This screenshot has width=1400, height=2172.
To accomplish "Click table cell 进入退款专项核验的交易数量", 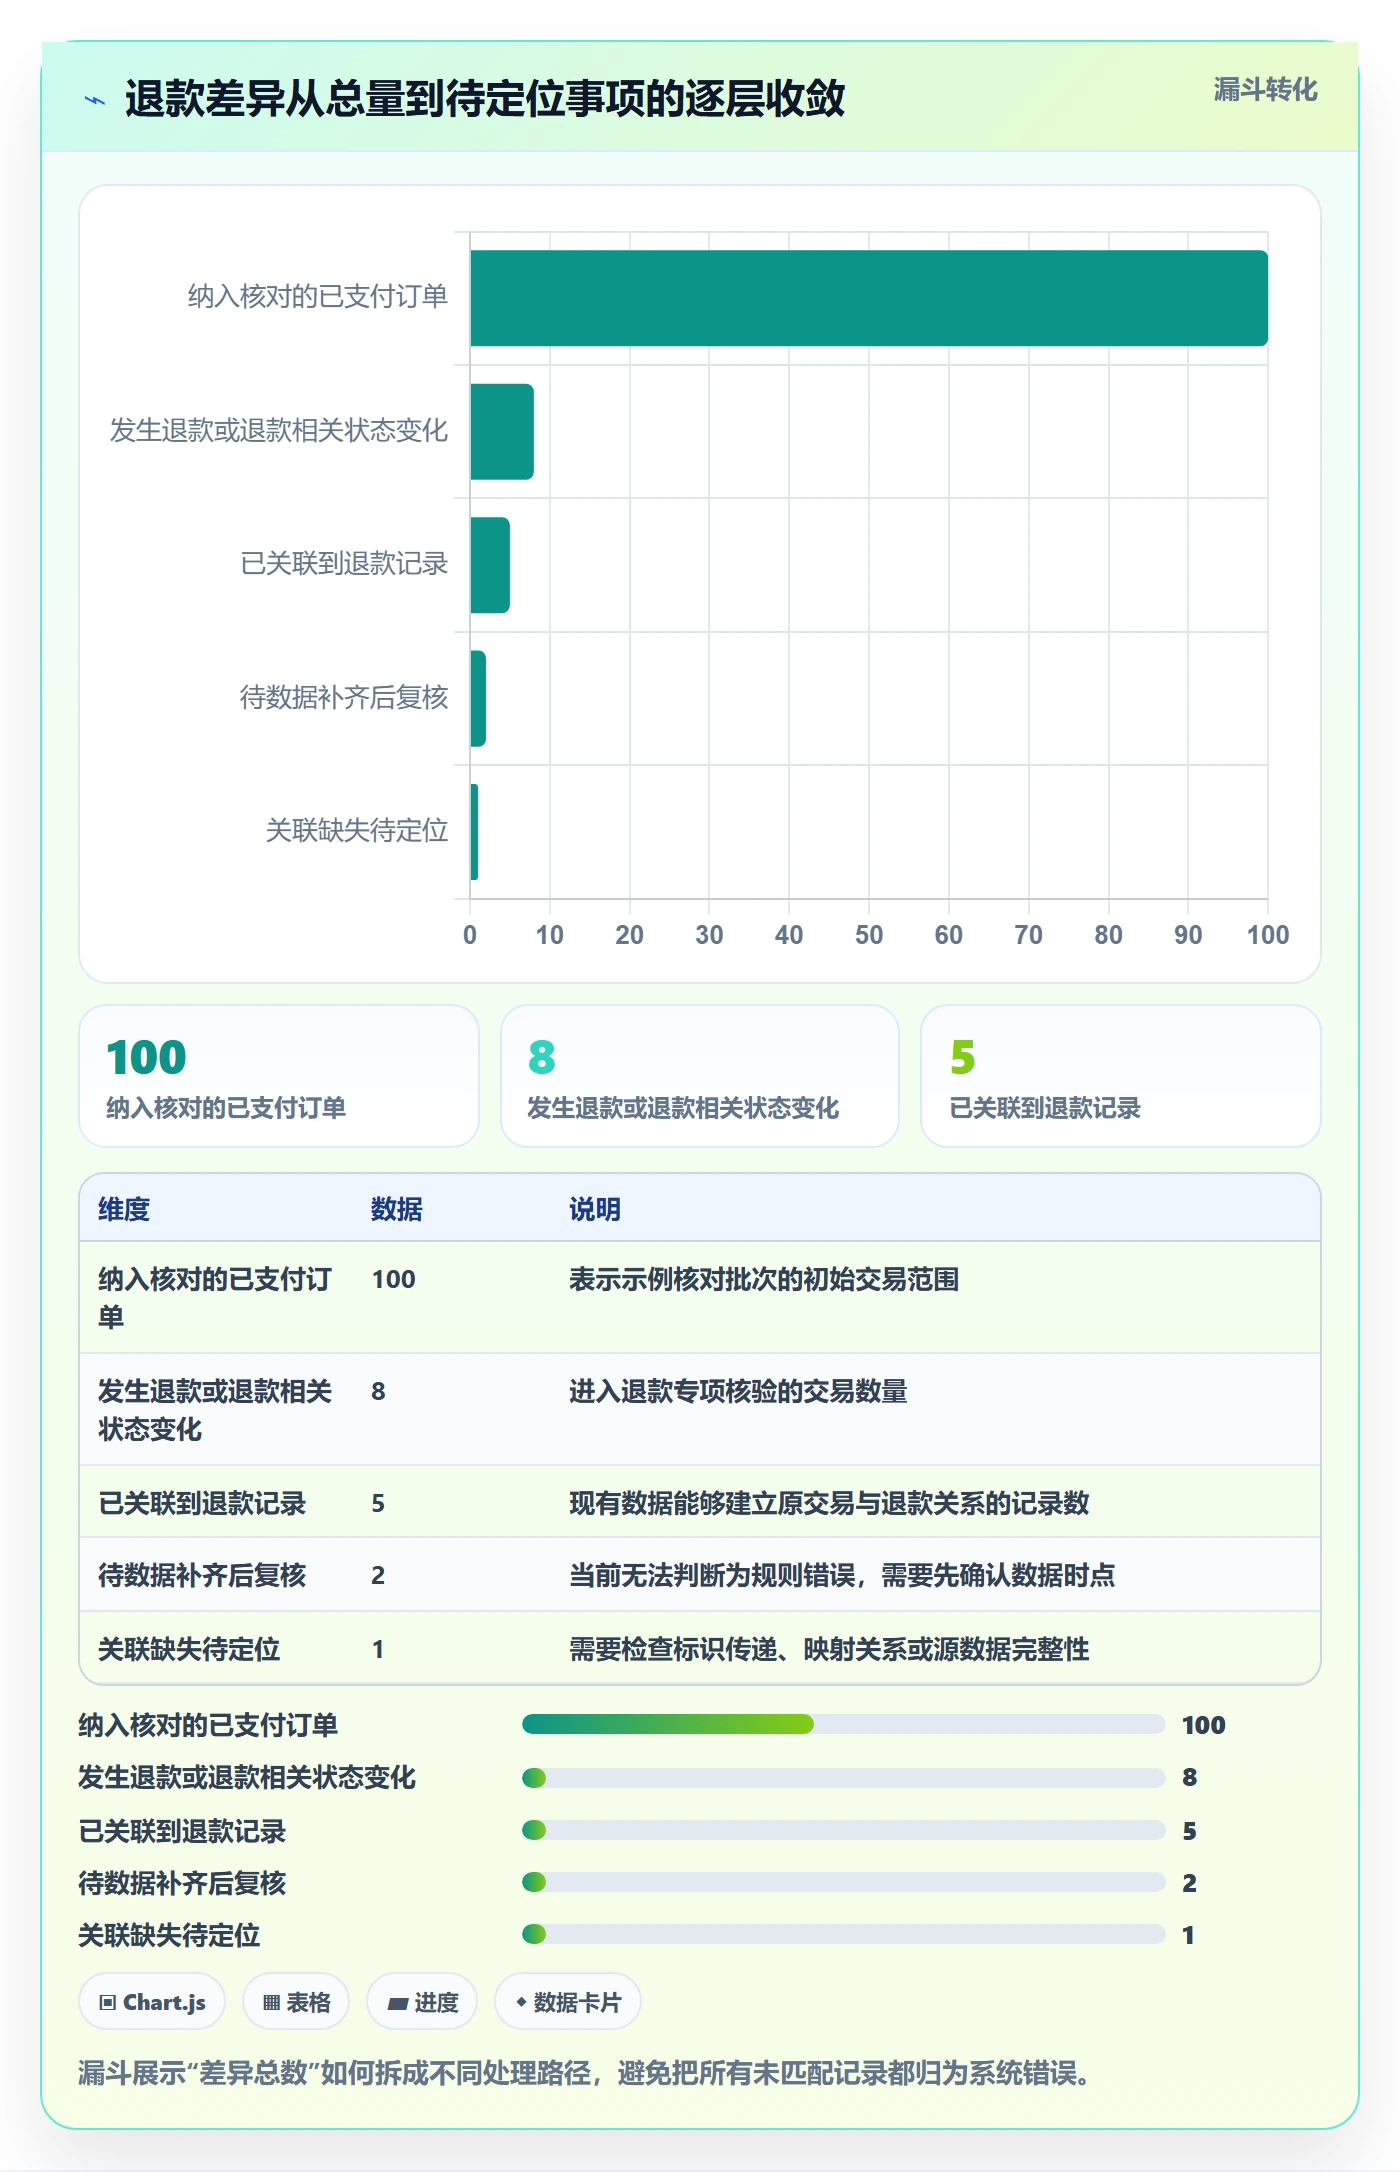I will point(738,1391).
